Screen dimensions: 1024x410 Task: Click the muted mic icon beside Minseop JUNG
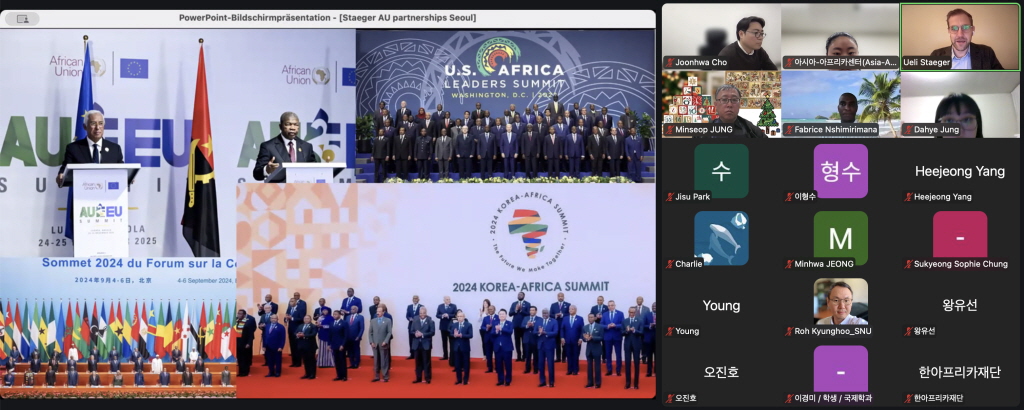669,130
